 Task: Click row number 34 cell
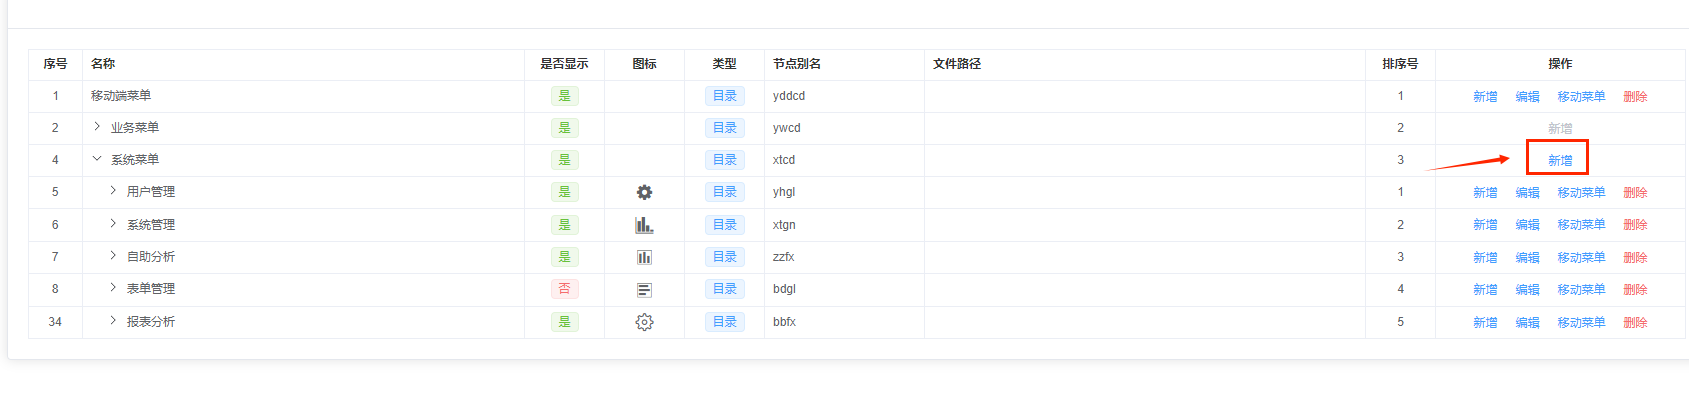tap(55, 322)
